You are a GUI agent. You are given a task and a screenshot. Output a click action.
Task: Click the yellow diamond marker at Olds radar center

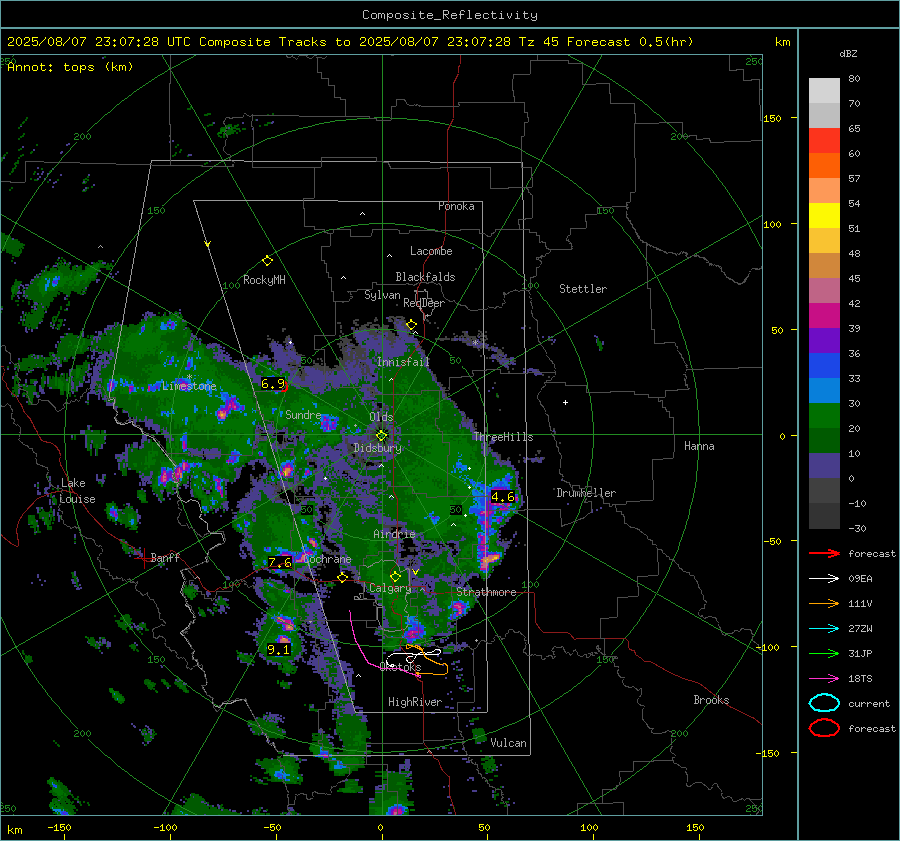tap(381, 436)
